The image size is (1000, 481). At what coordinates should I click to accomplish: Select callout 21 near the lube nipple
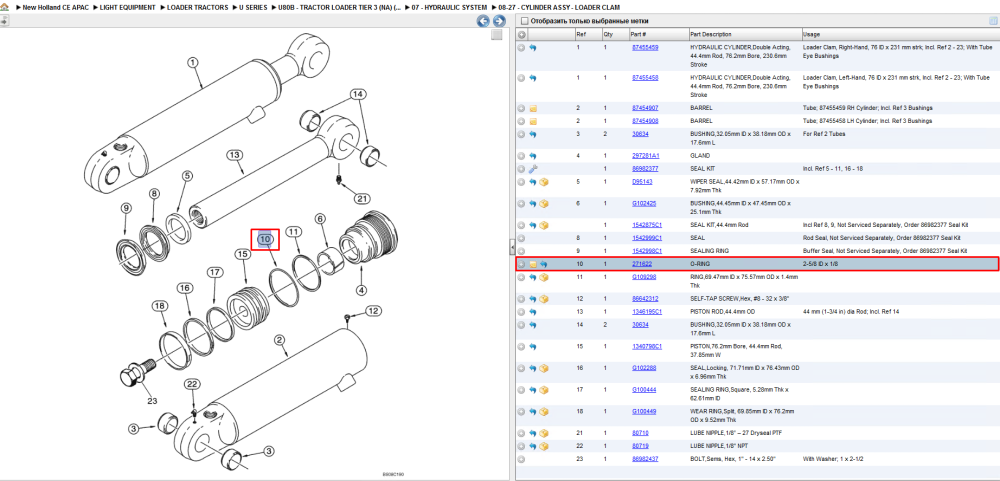[x=362, y=198]
